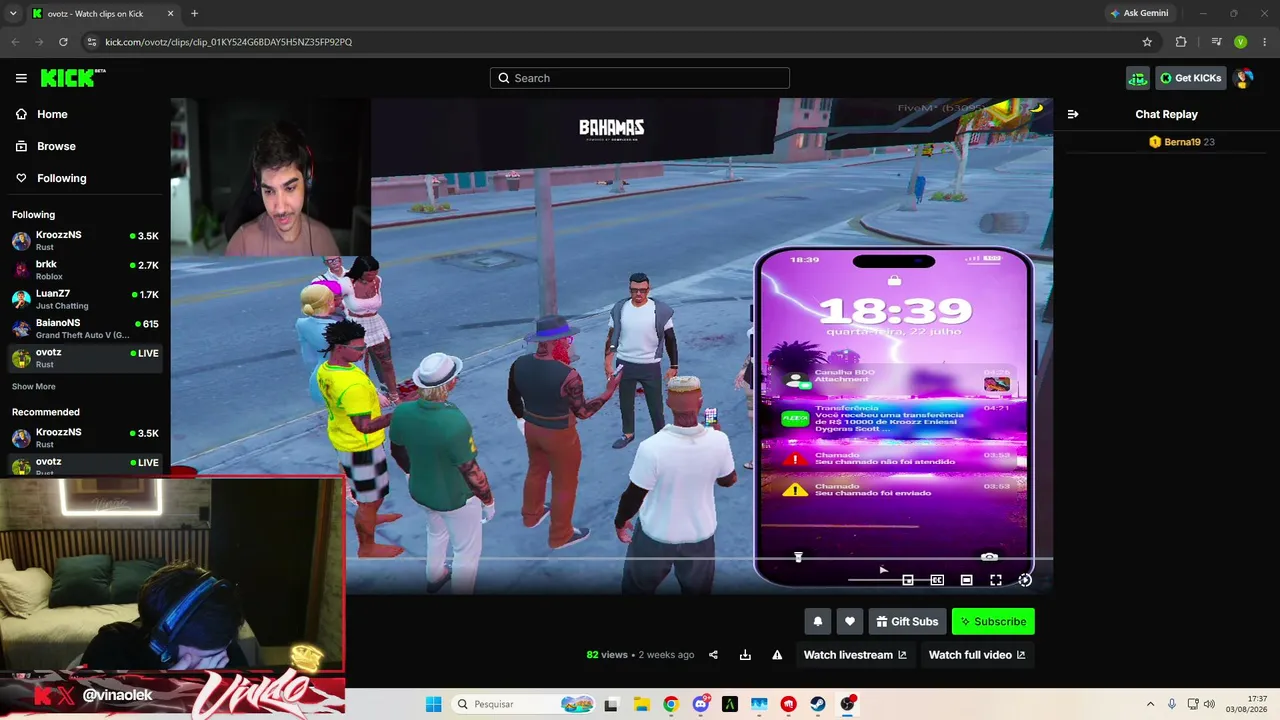The width and height of the screenshot is (1280, 720).
Task: Toggle theater mode on the clip player
Action: click(x=967, y=580)
